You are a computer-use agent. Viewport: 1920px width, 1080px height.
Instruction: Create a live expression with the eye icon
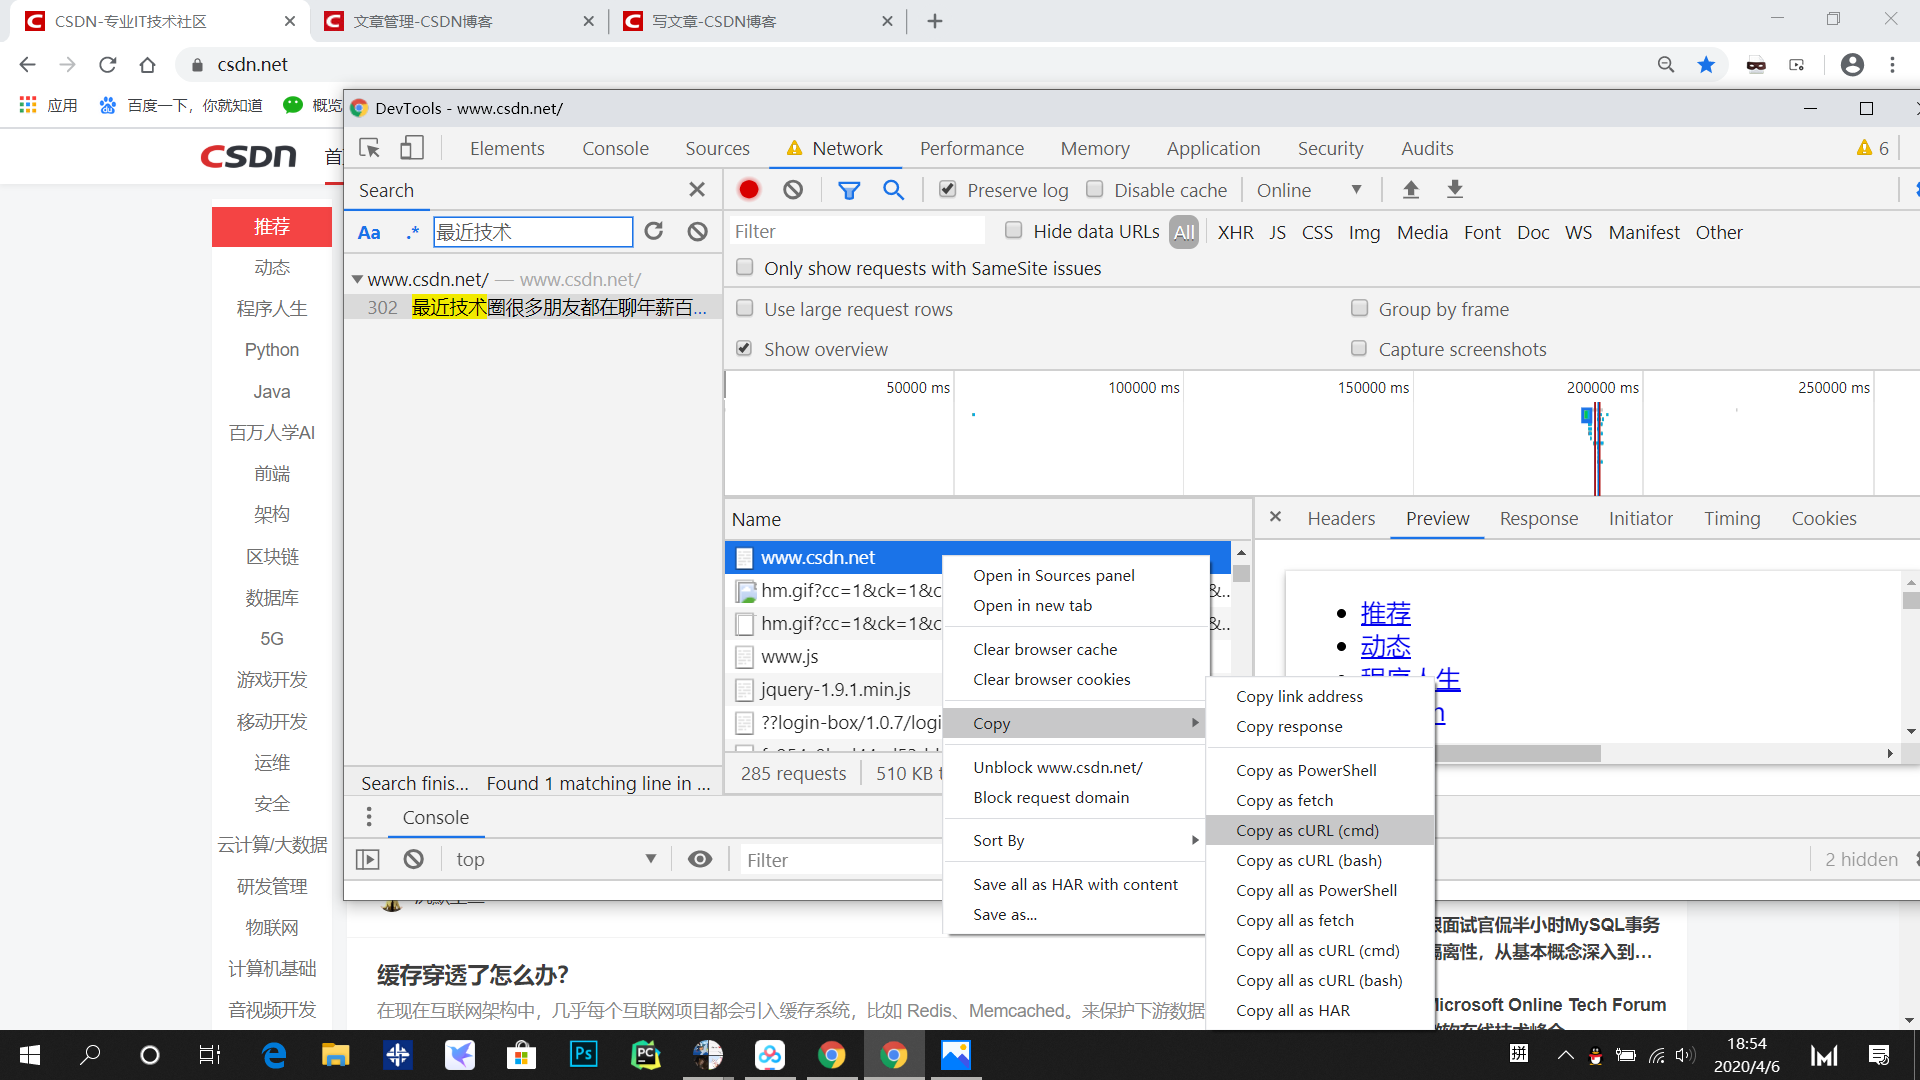tap(700, 858)
